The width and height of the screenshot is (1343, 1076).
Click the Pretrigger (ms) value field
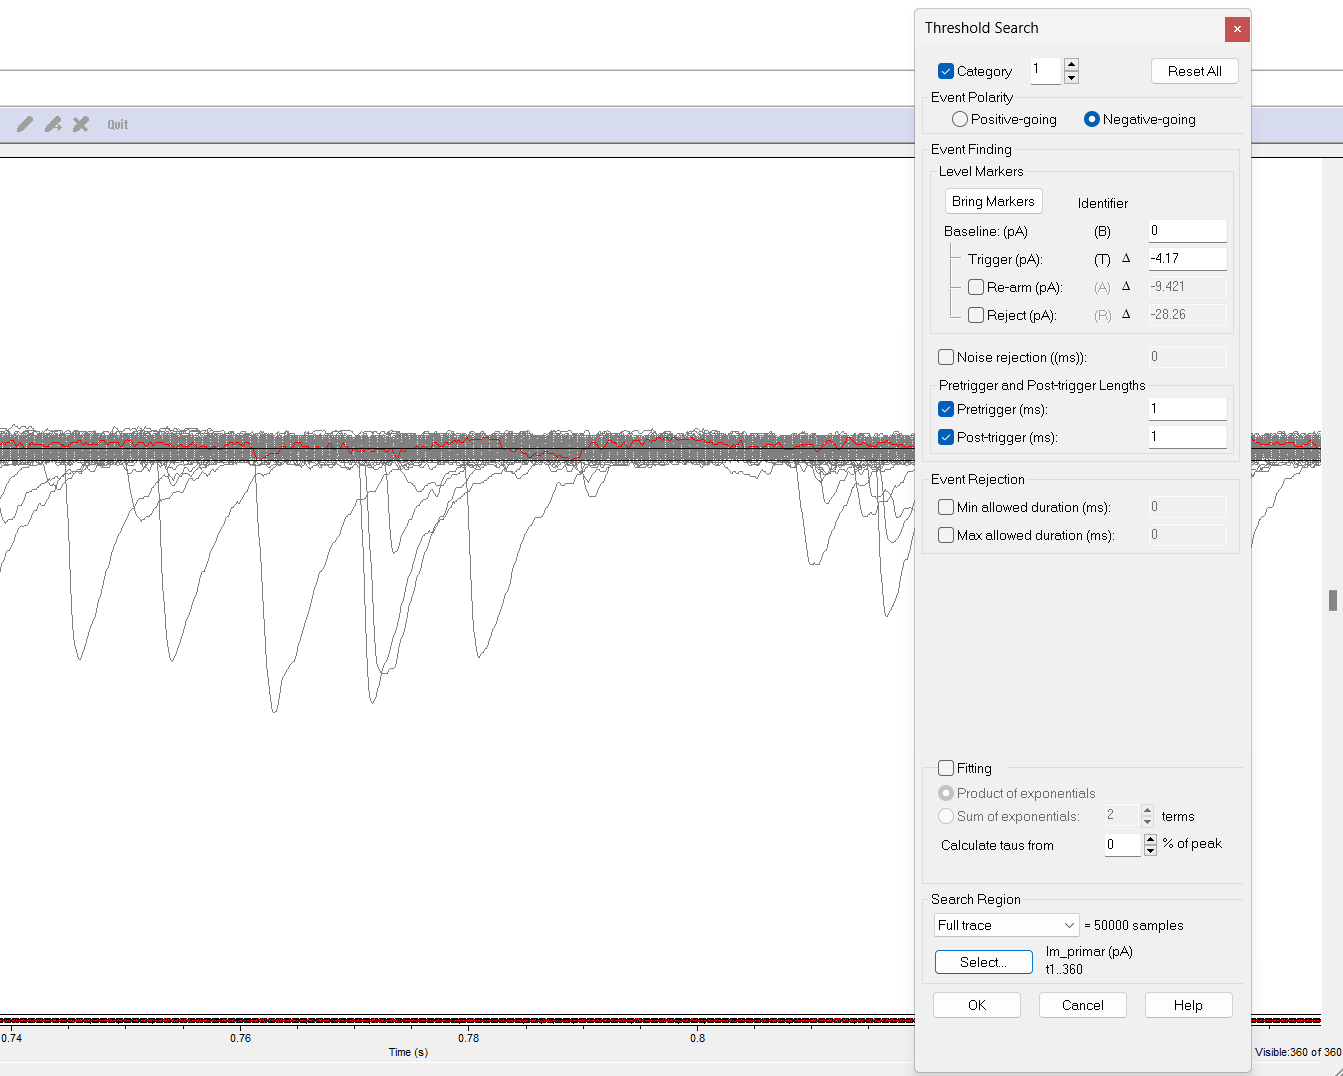tap(1187, 409)
